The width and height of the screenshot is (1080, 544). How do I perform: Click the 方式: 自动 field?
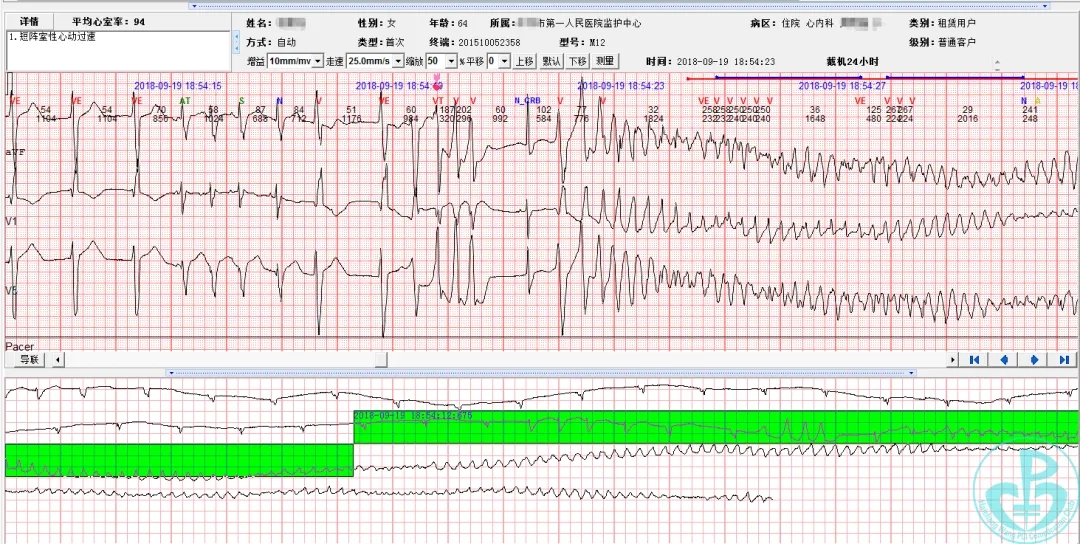271,42
